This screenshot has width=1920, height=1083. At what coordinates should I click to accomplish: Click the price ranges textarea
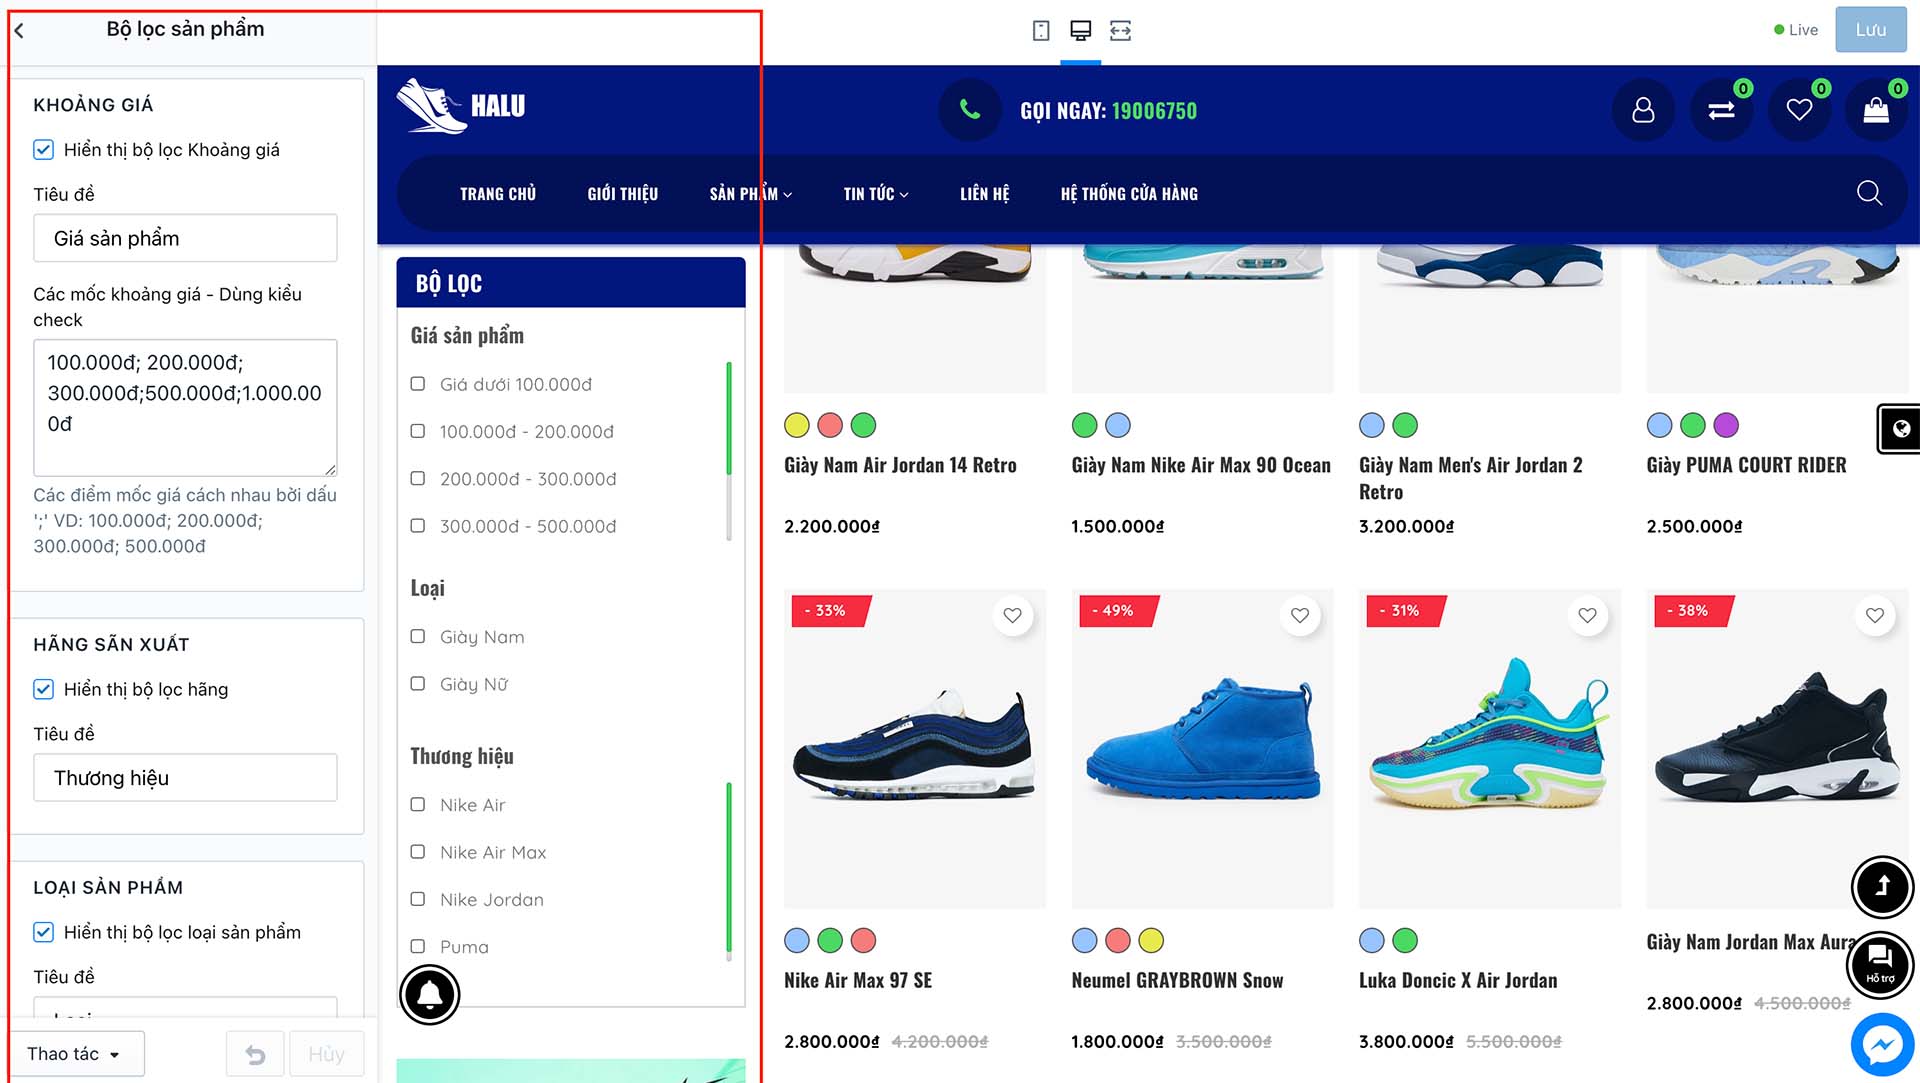pos(185,407)
